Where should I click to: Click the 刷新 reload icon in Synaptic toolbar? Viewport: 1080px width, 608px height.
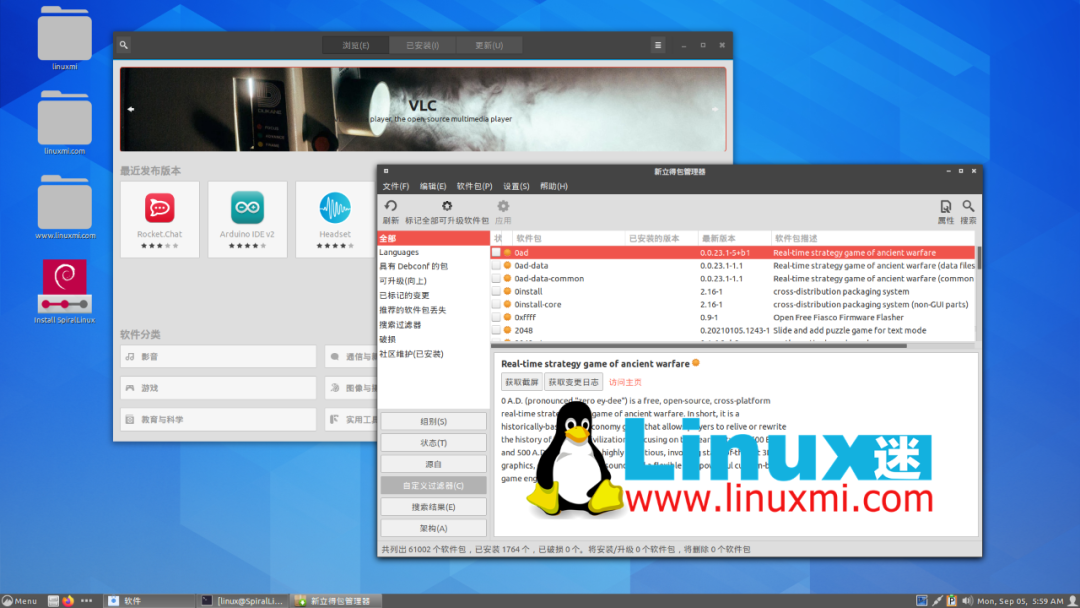click(391, 206)
